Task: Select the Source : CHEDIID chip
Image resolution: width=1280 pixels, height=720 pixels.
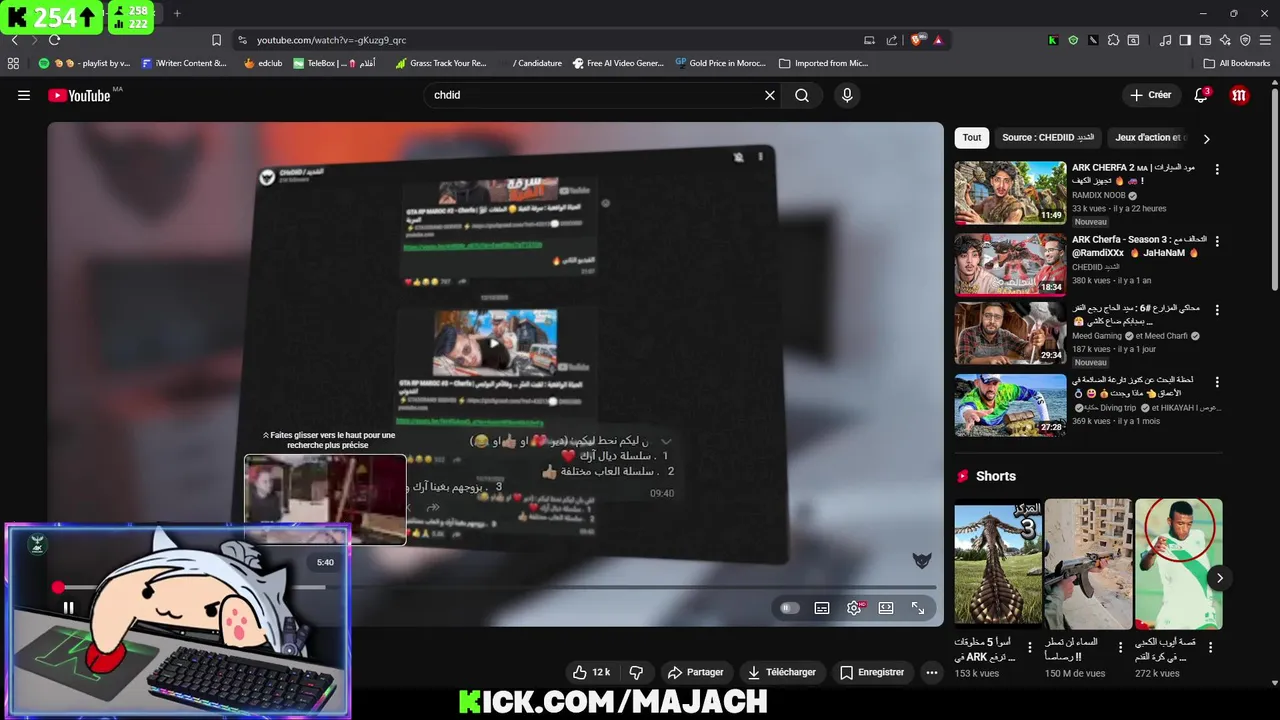Action: point(1048,138)
